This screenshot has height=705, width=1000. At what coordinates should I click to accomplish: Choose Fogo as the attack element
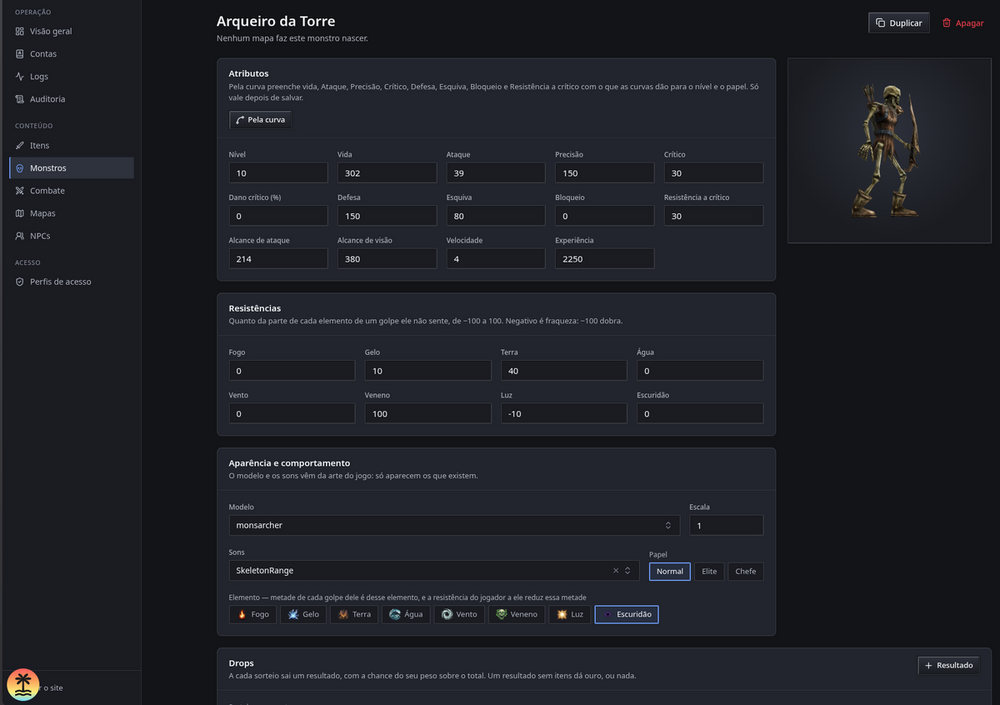pyautogui.click(x=253, y=614)
